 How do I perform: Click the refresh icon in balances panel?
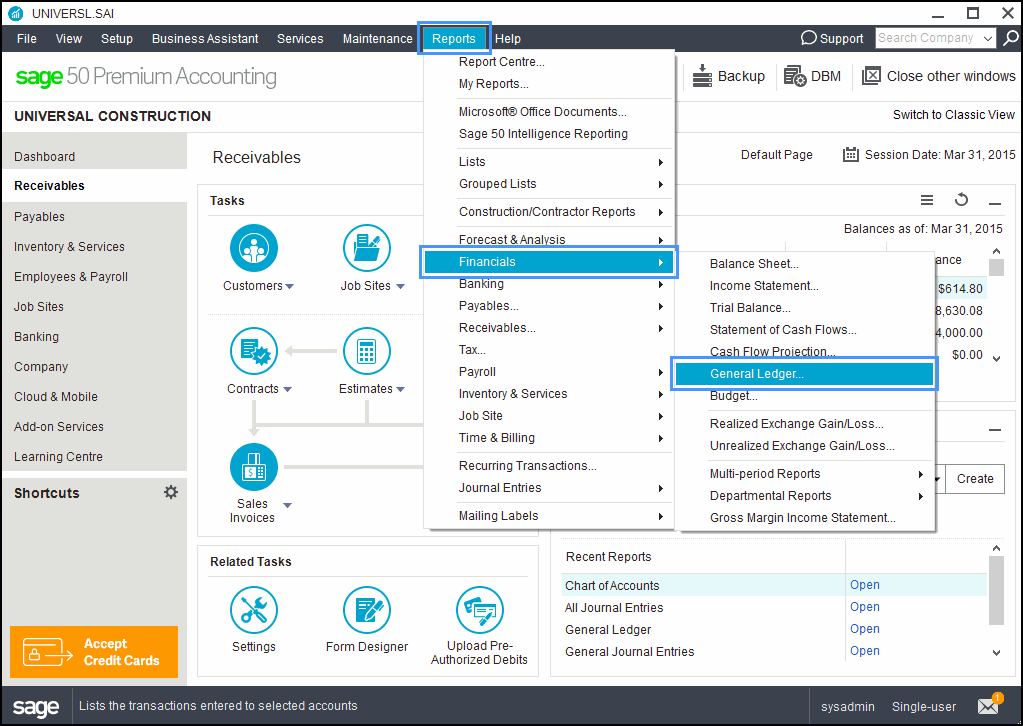click(x=961, y=200)
